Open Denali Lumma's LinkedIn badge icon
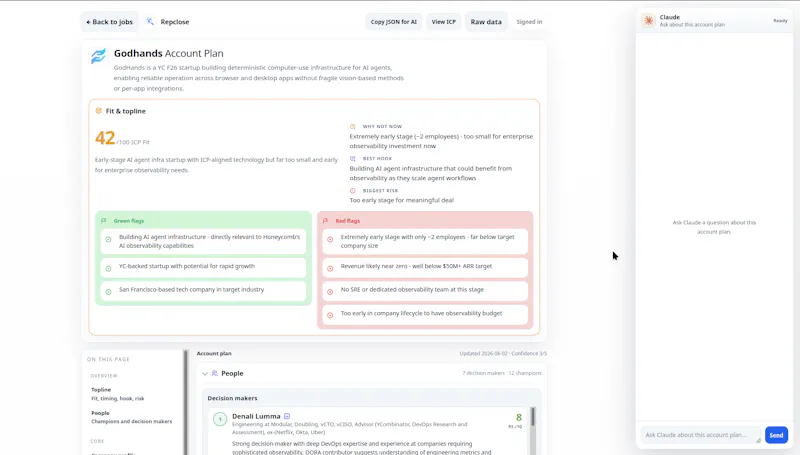The image size is (800, 455). point(287,416)
